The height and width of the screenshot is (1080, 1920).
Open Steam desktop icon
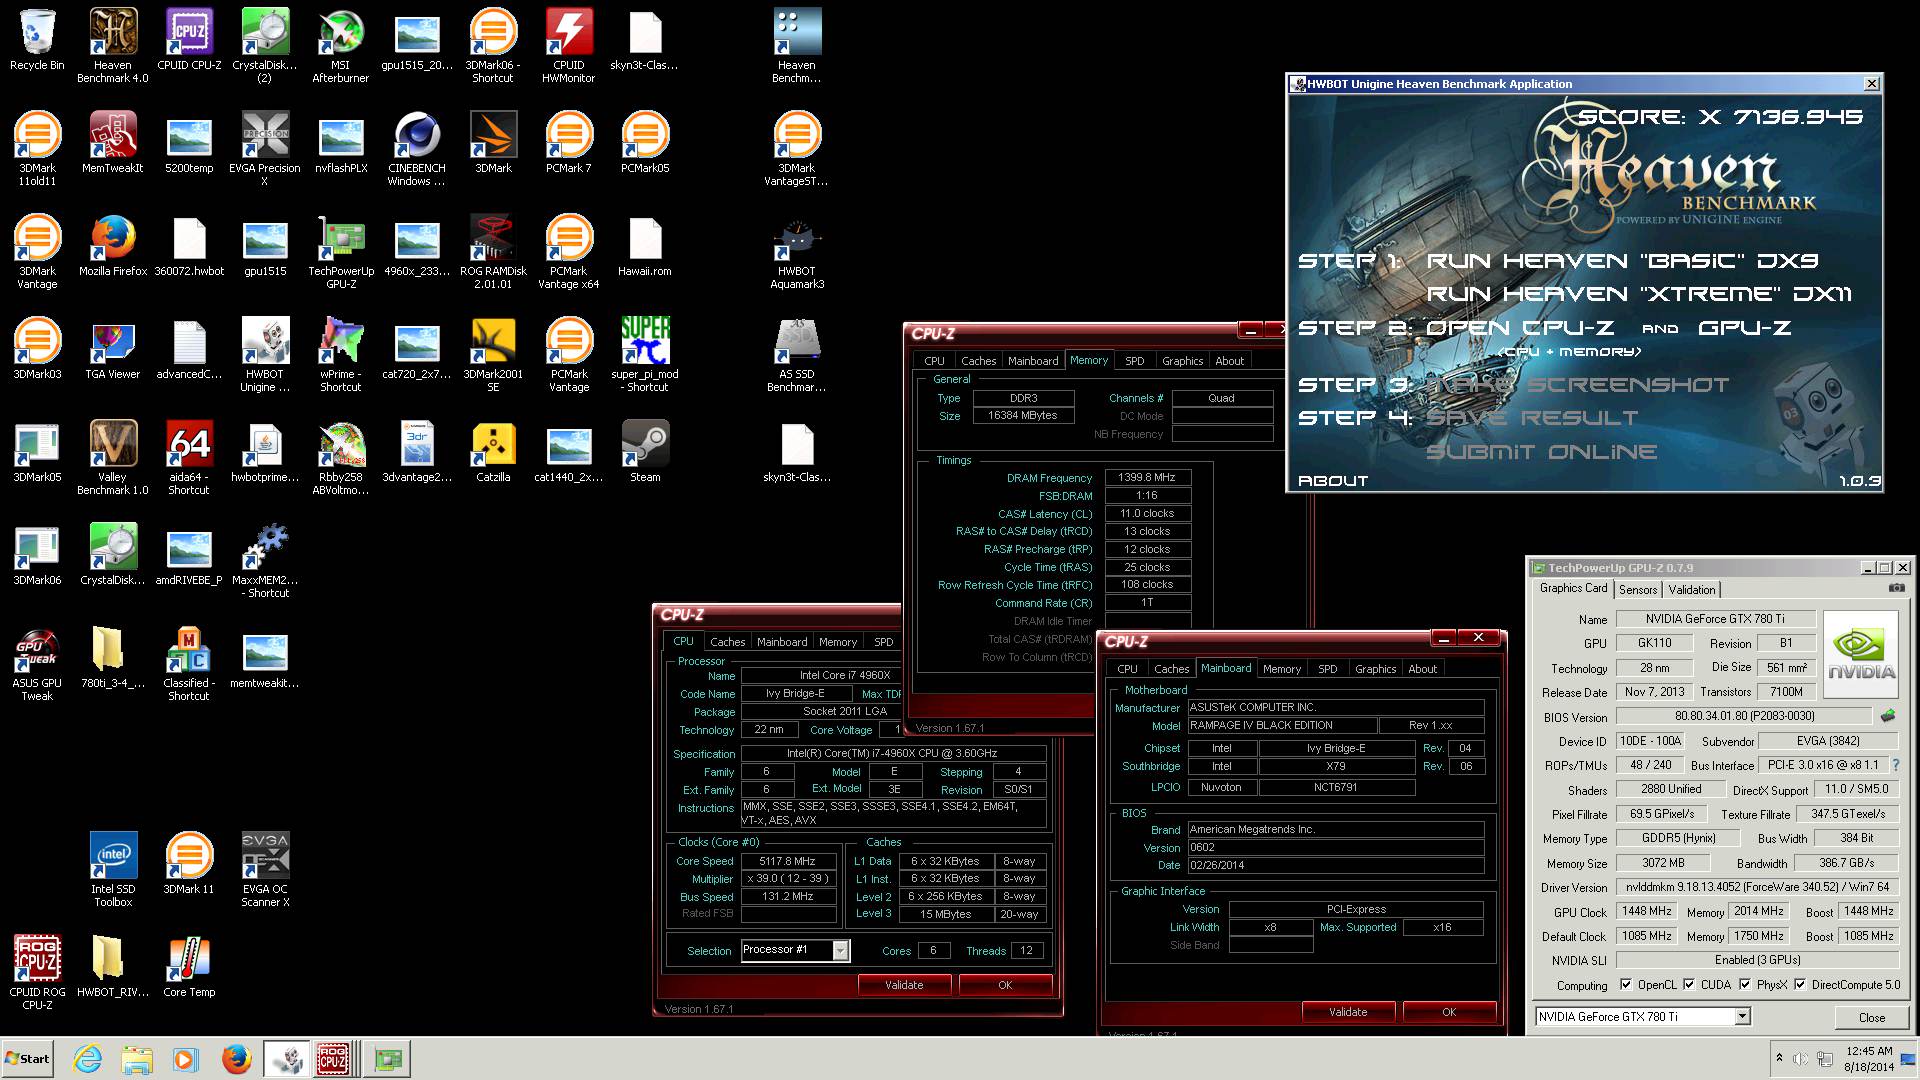point(645,451)
